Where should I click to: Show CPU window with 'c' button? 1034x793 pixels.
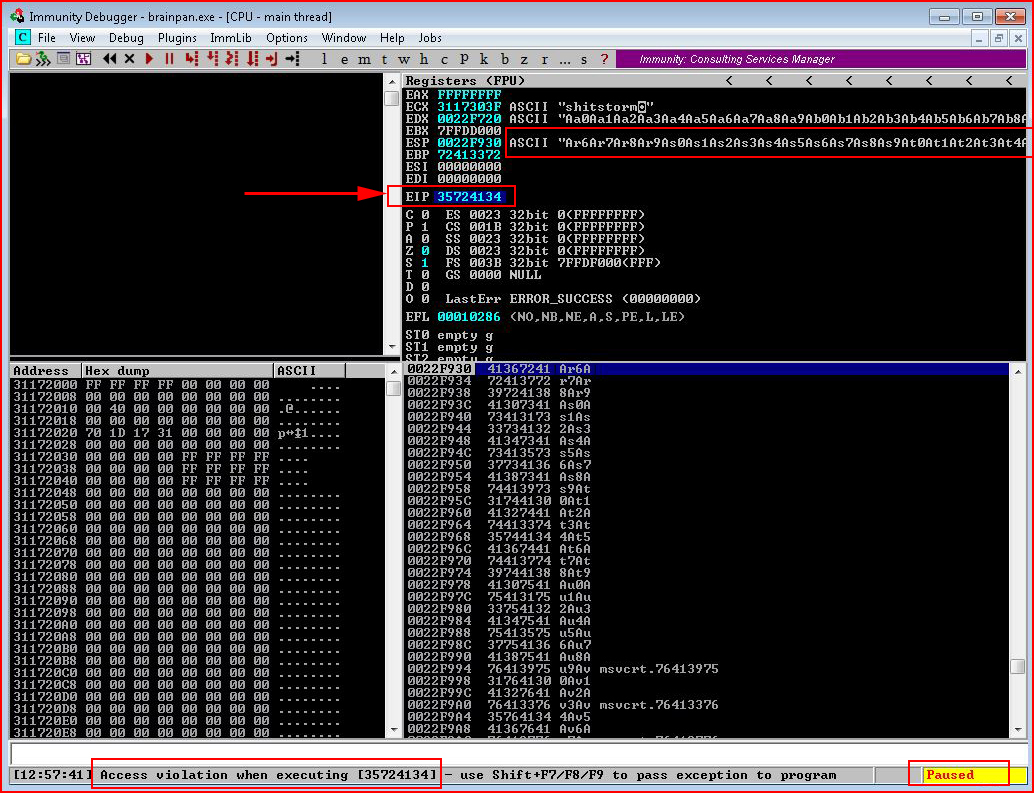point(444,59)
